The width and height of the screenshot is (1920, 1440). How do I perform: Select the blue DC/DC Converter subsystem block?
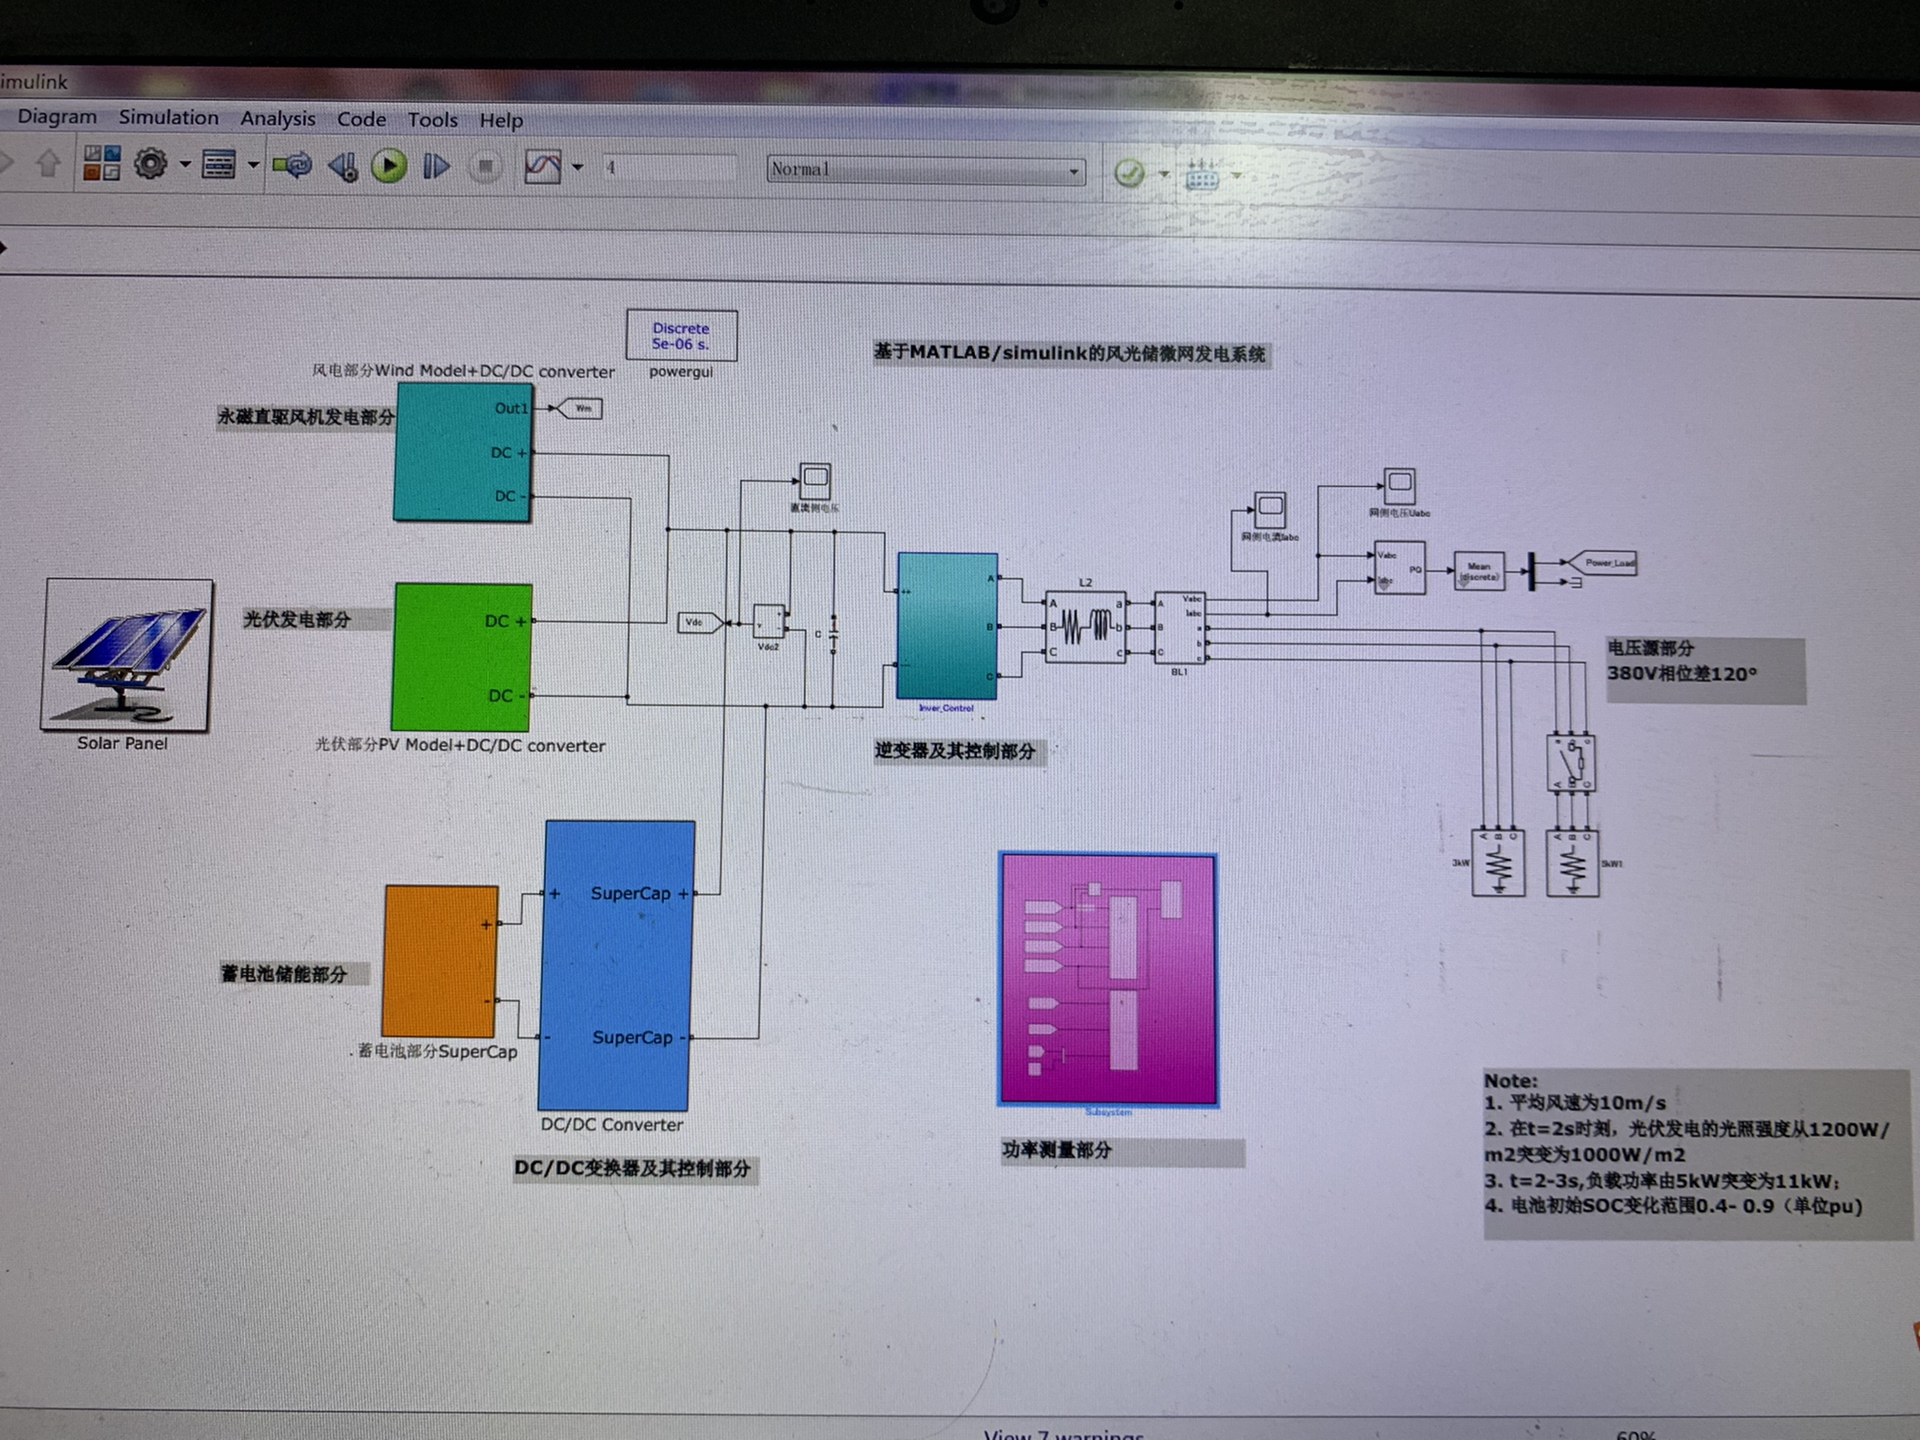coord(616,965)
